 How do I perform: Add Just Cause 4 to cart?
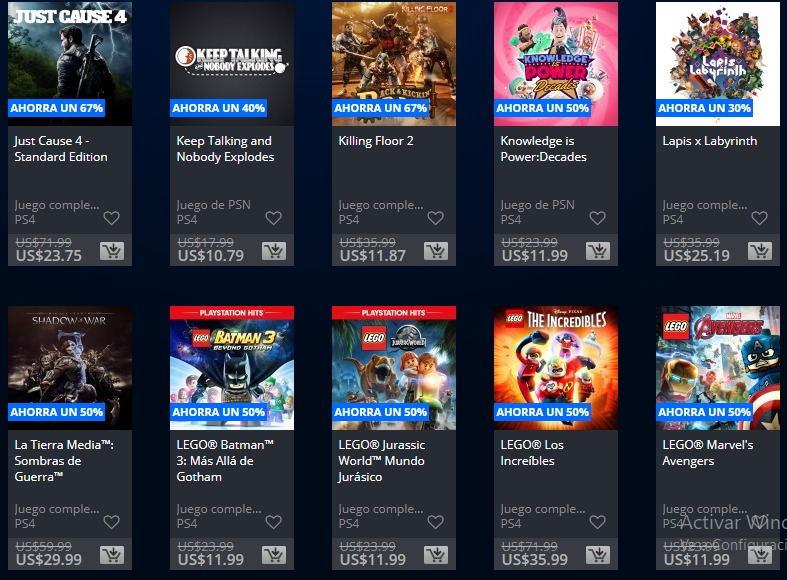pos(112,250)
